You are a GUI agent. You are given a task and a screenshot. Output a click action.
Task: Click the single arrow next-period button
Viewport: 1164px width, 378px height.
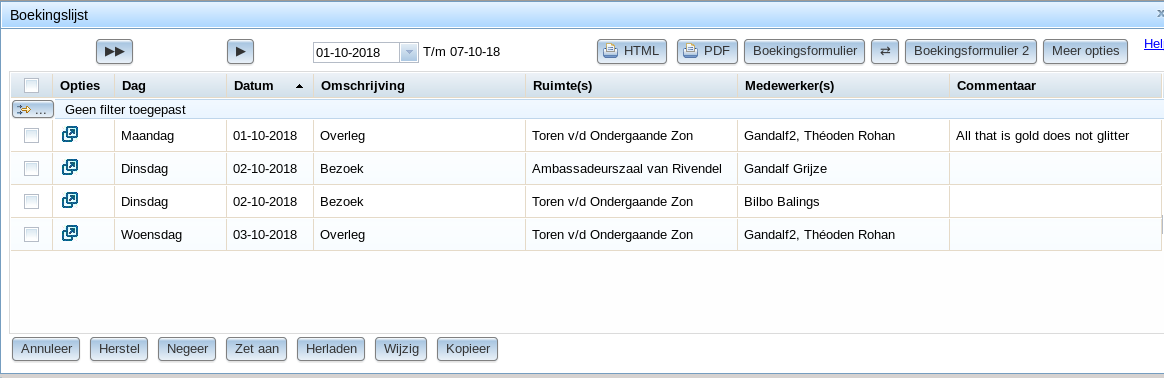(241, 51)
